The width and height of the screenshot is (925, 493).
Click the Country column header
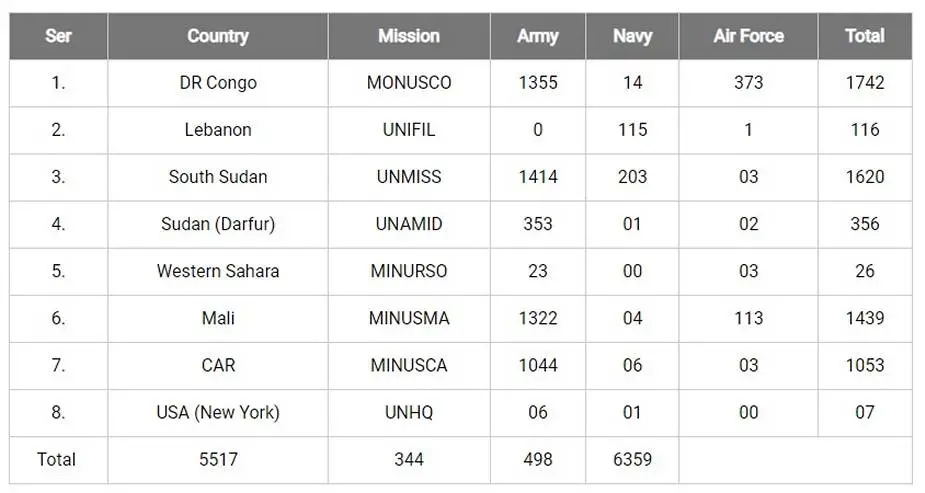(x=217, y=36)
